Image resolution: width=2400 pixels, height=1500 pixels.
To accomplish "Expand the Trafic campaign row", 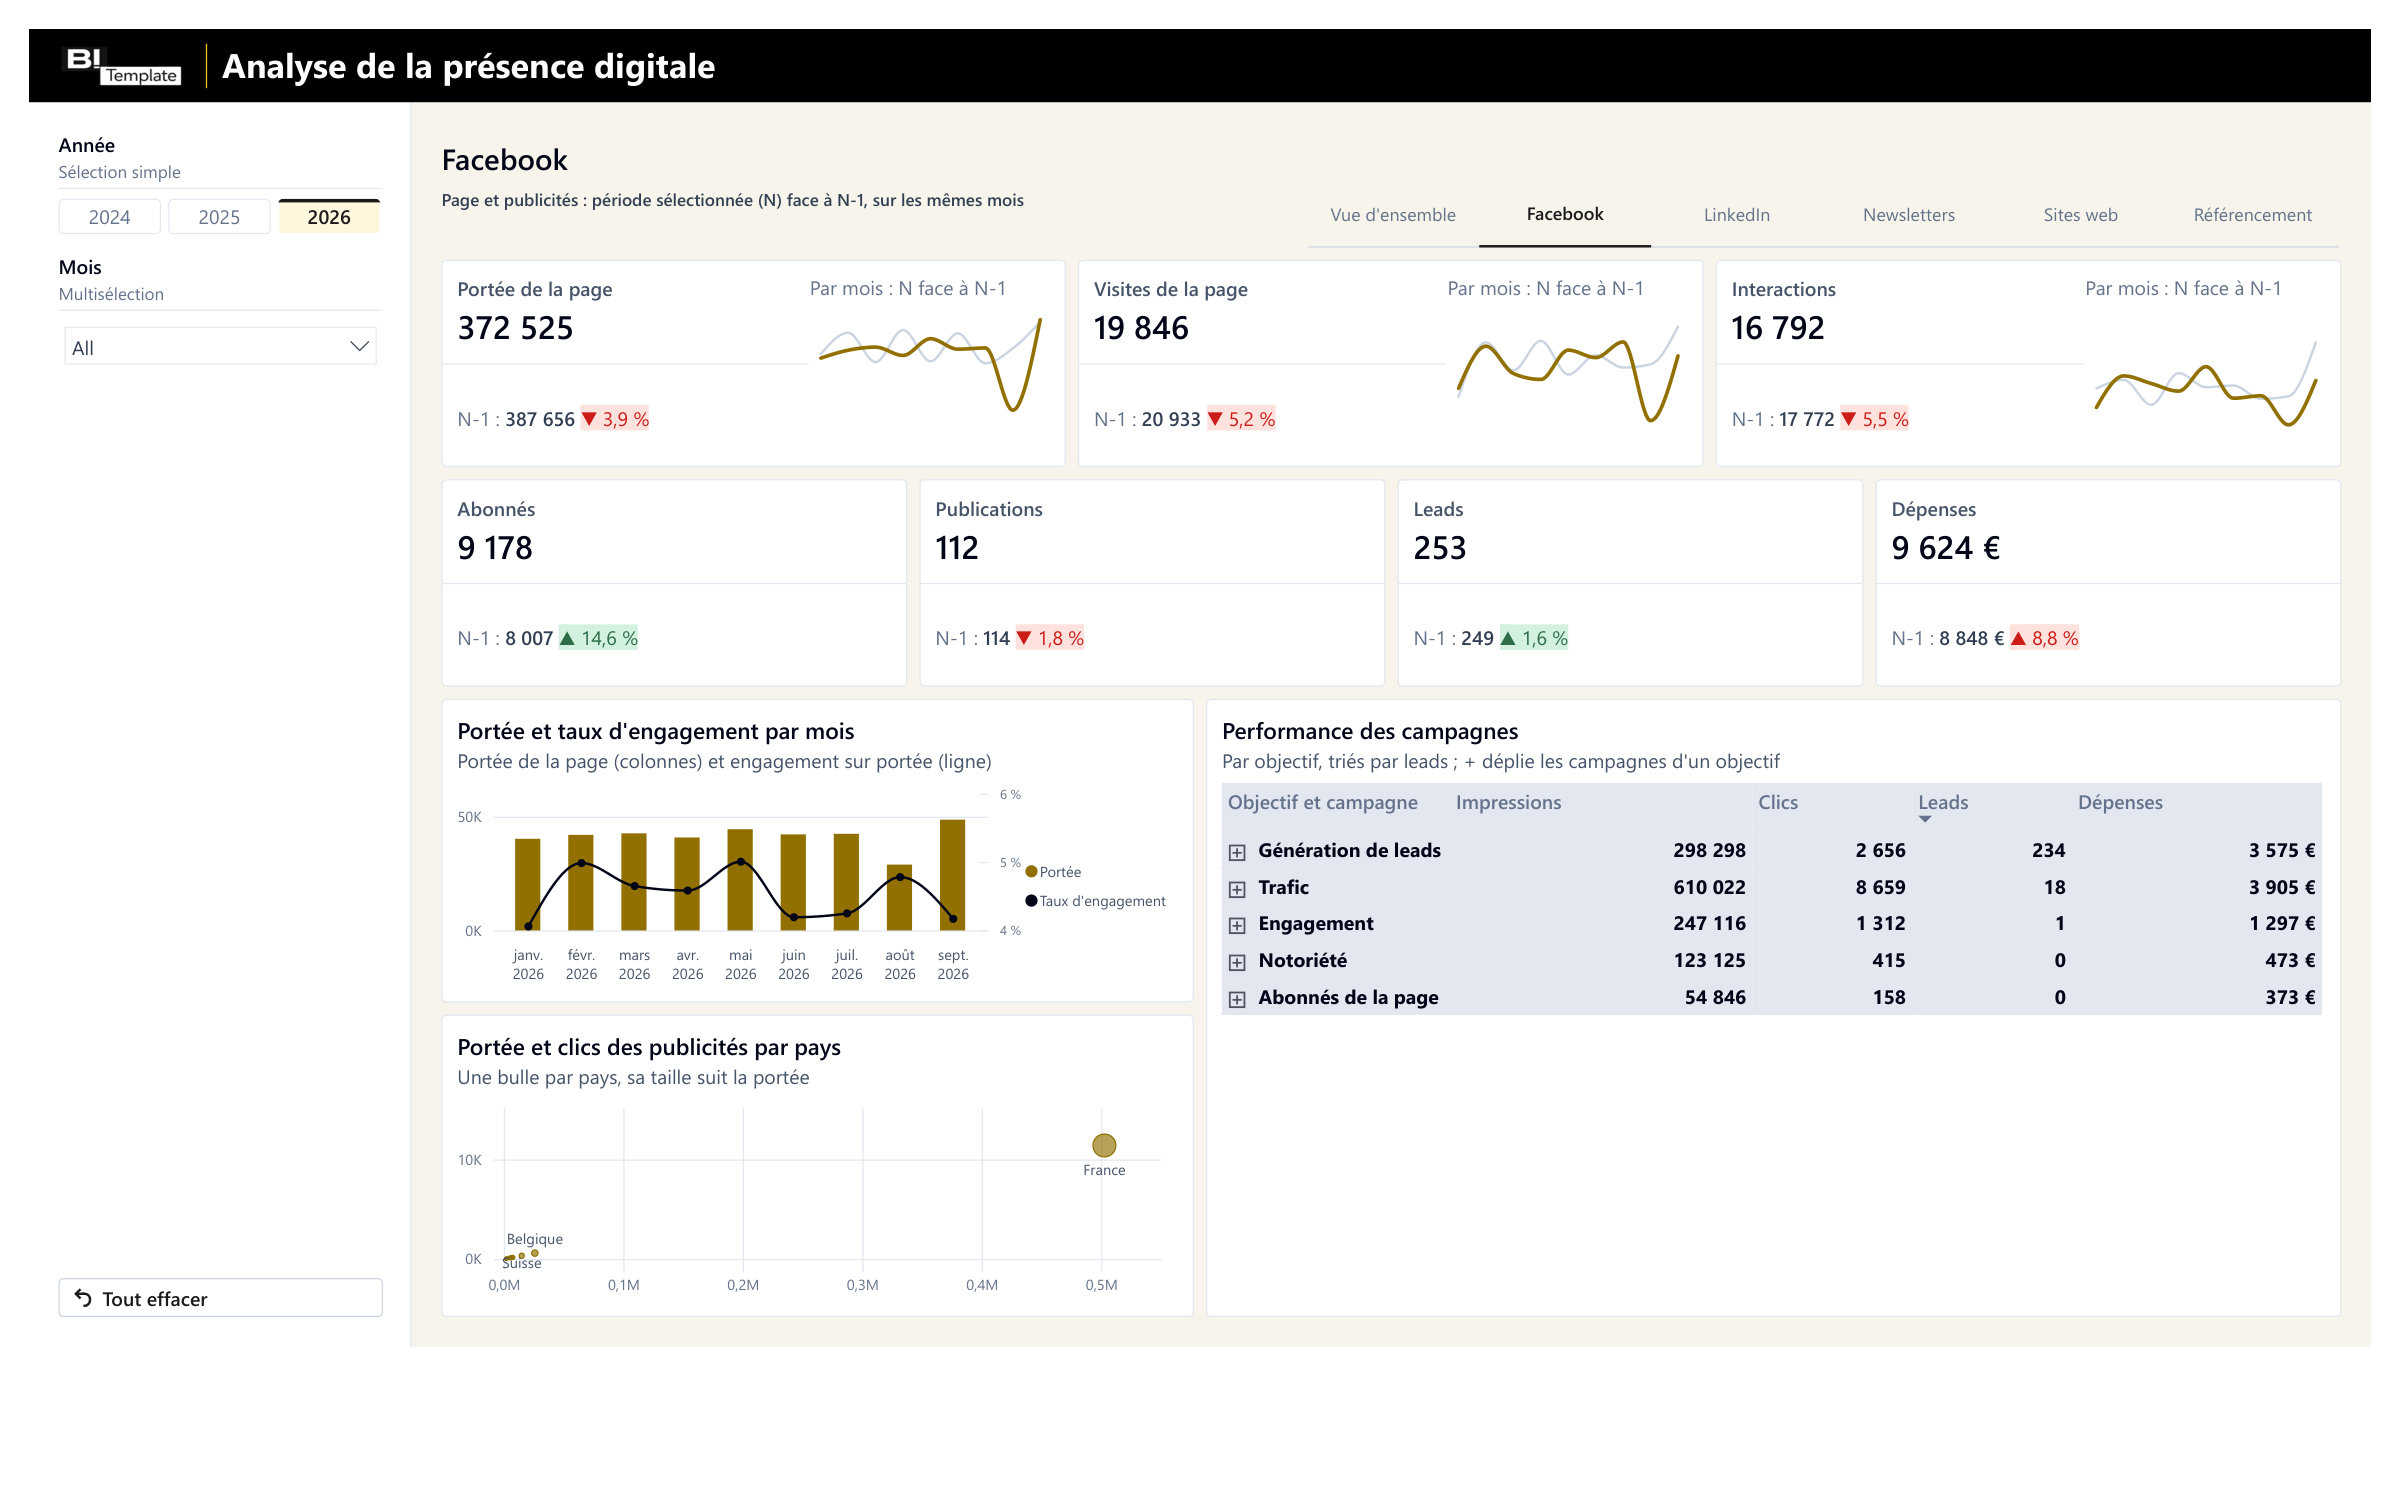I will click(x=1237, y=889).
